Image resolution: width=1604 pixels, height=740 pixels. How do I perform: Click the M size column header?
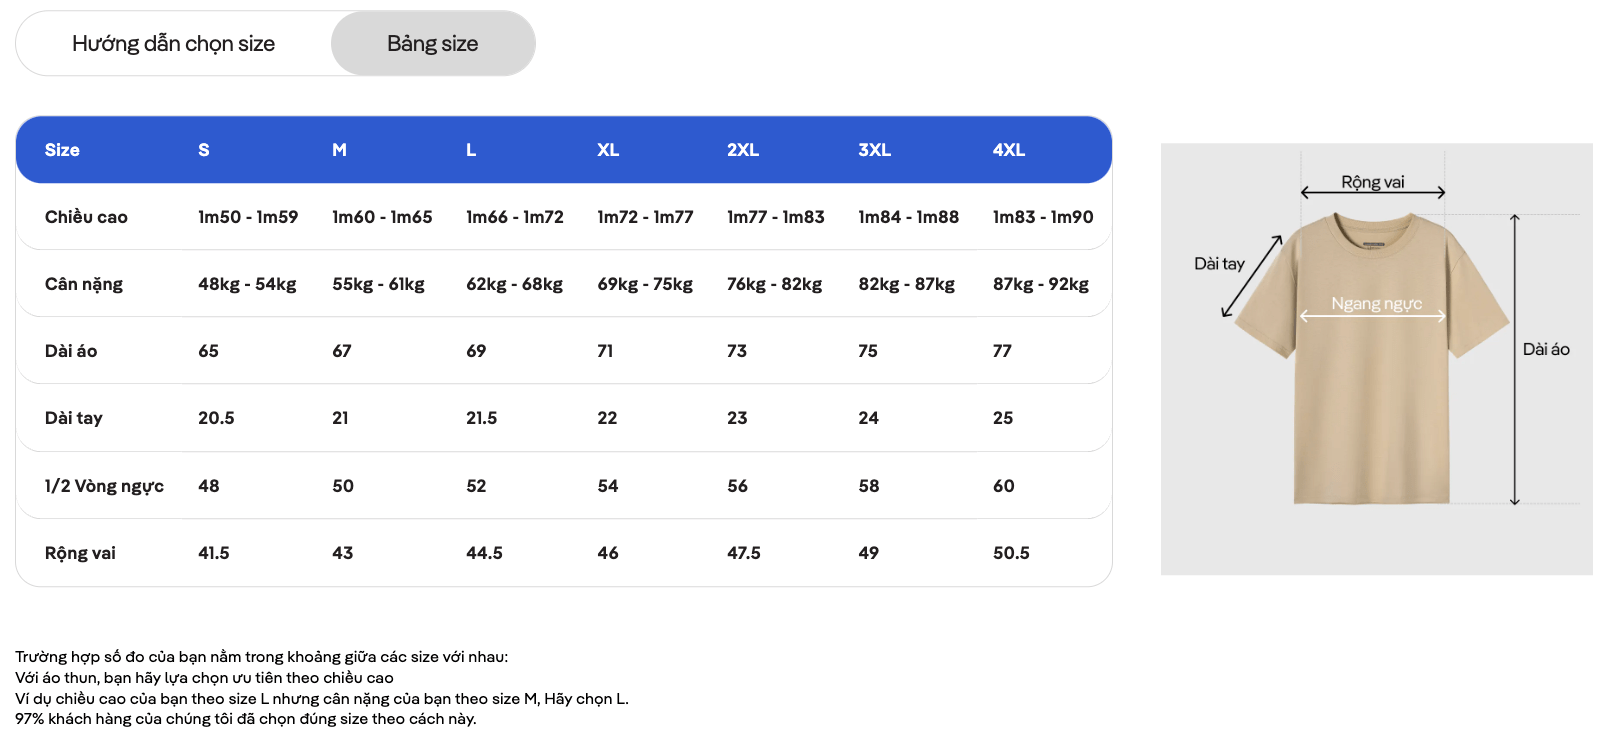[340, 150]
